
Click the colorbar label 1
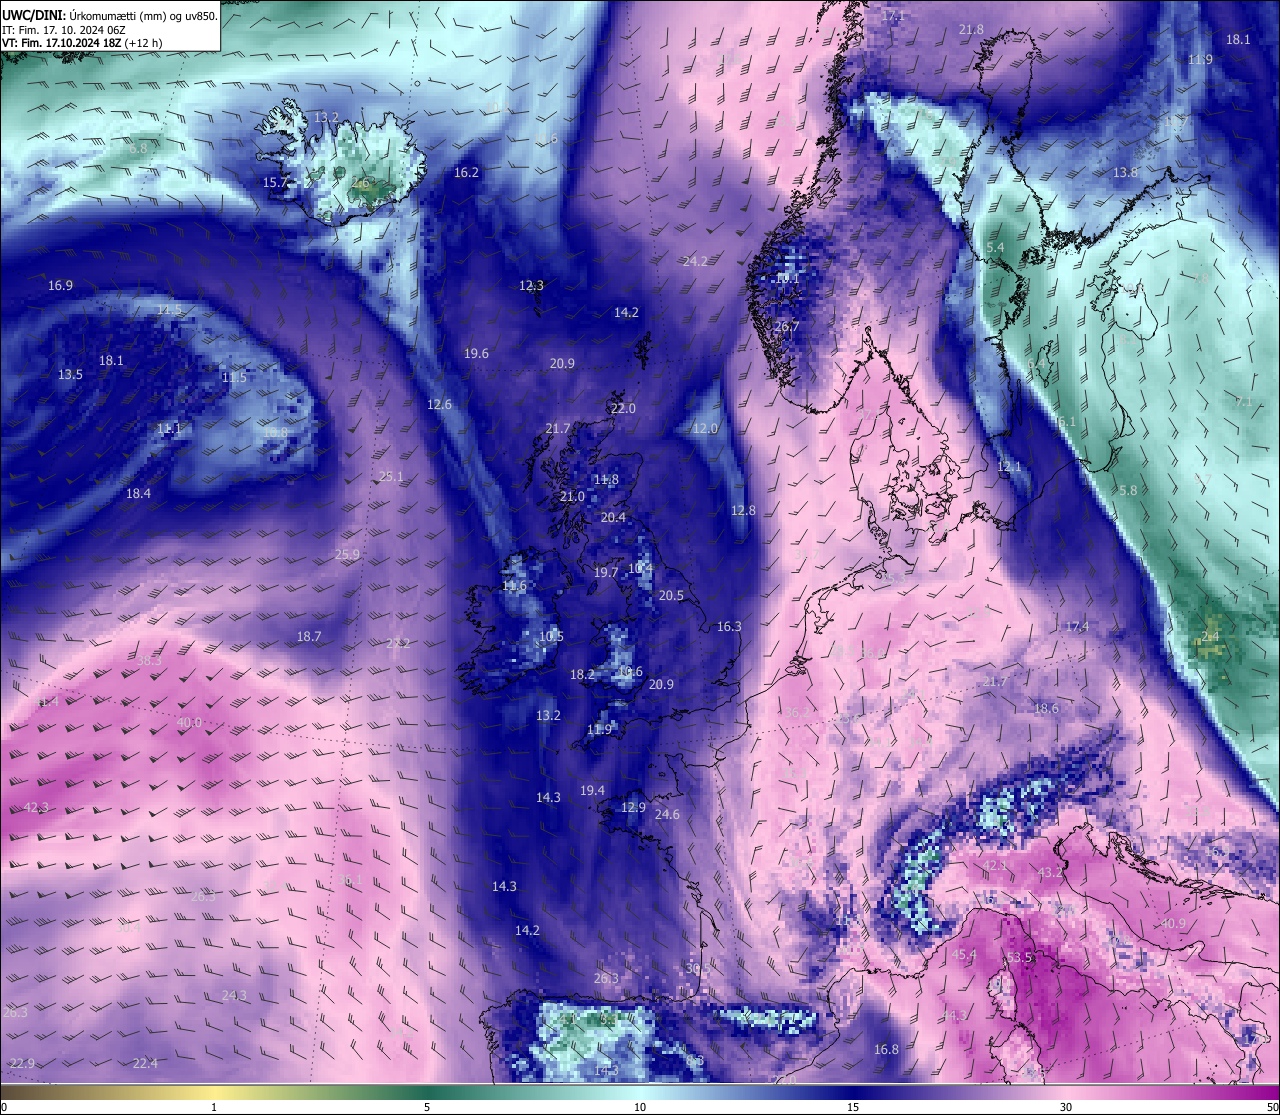click(214, 1107)
